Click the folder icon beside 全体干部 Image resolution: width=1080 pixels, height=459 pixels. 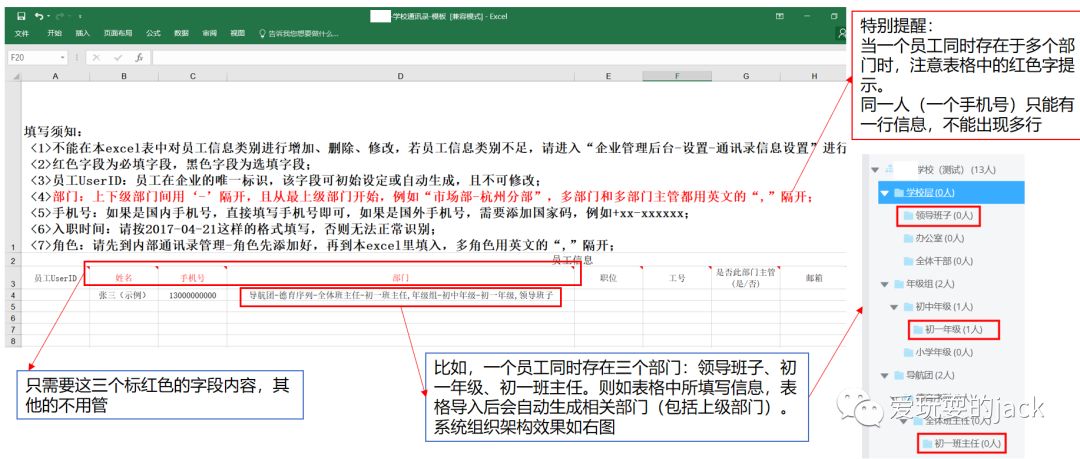click(x=908, y=261)
